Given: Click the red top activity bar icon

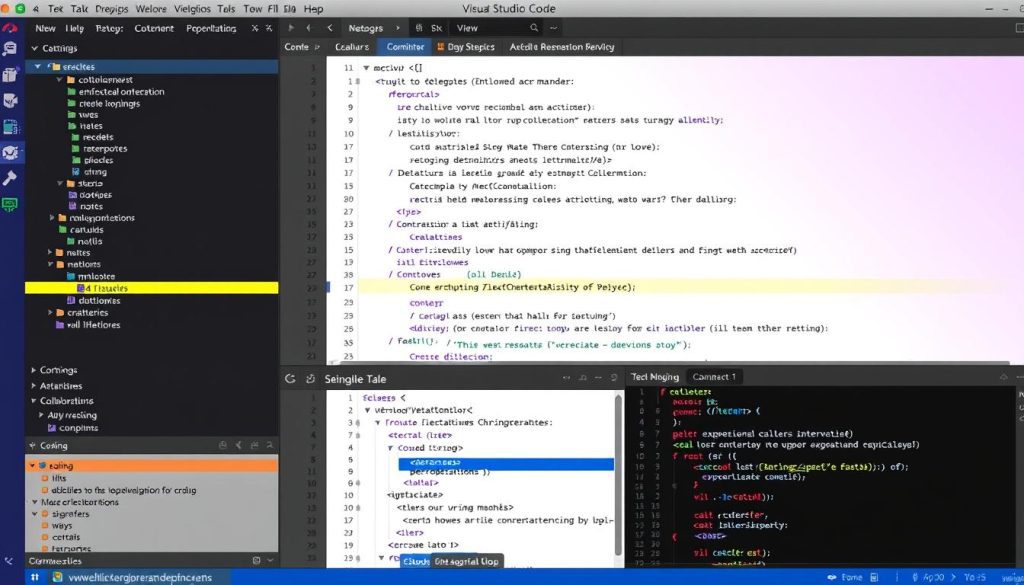Looking at the screenshot, I should pyautogui.click(x=10, y=29).
